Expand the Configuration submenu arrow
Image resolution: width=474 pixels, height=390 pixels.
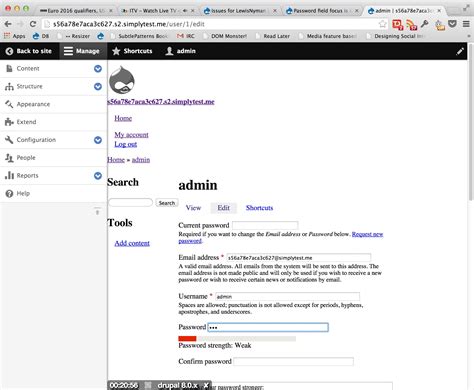(98, 140)
